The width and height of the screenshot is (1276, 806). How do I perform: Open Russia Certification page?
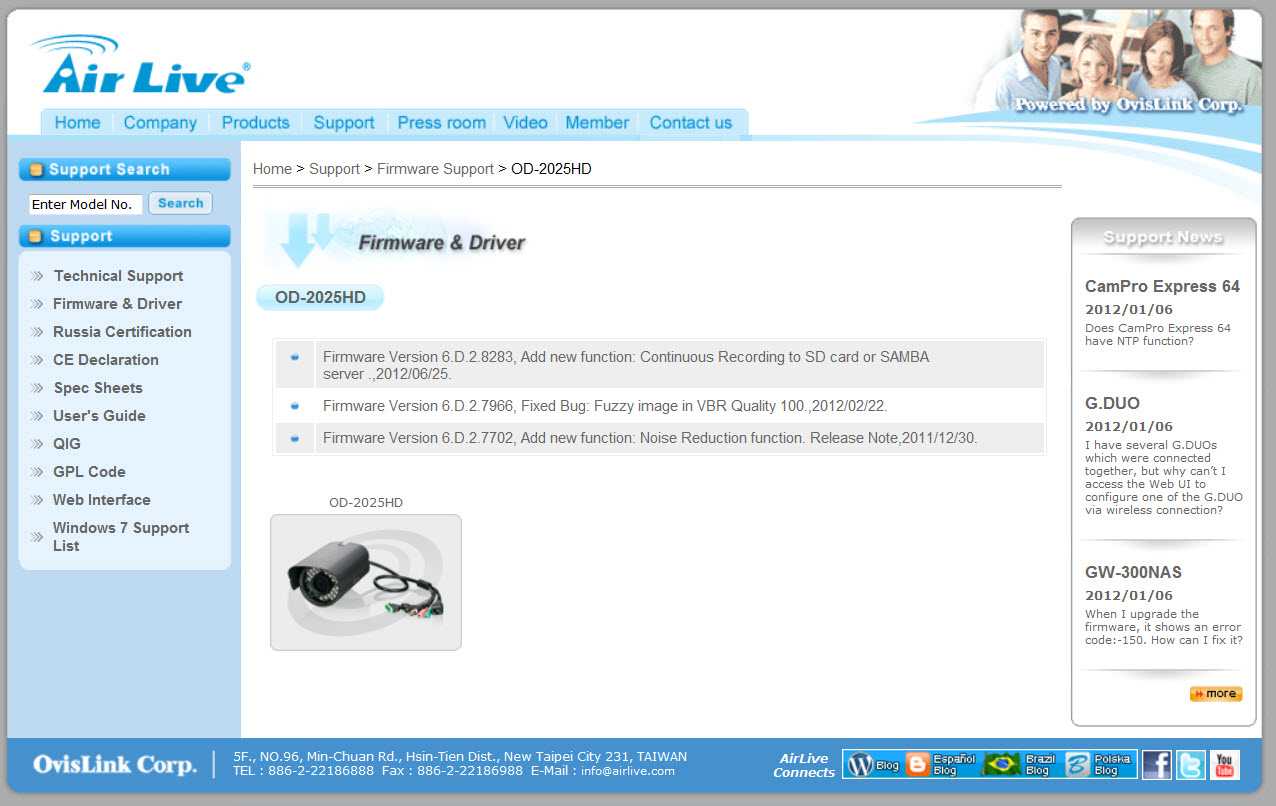pyautogui.click(x=122, y=332)
